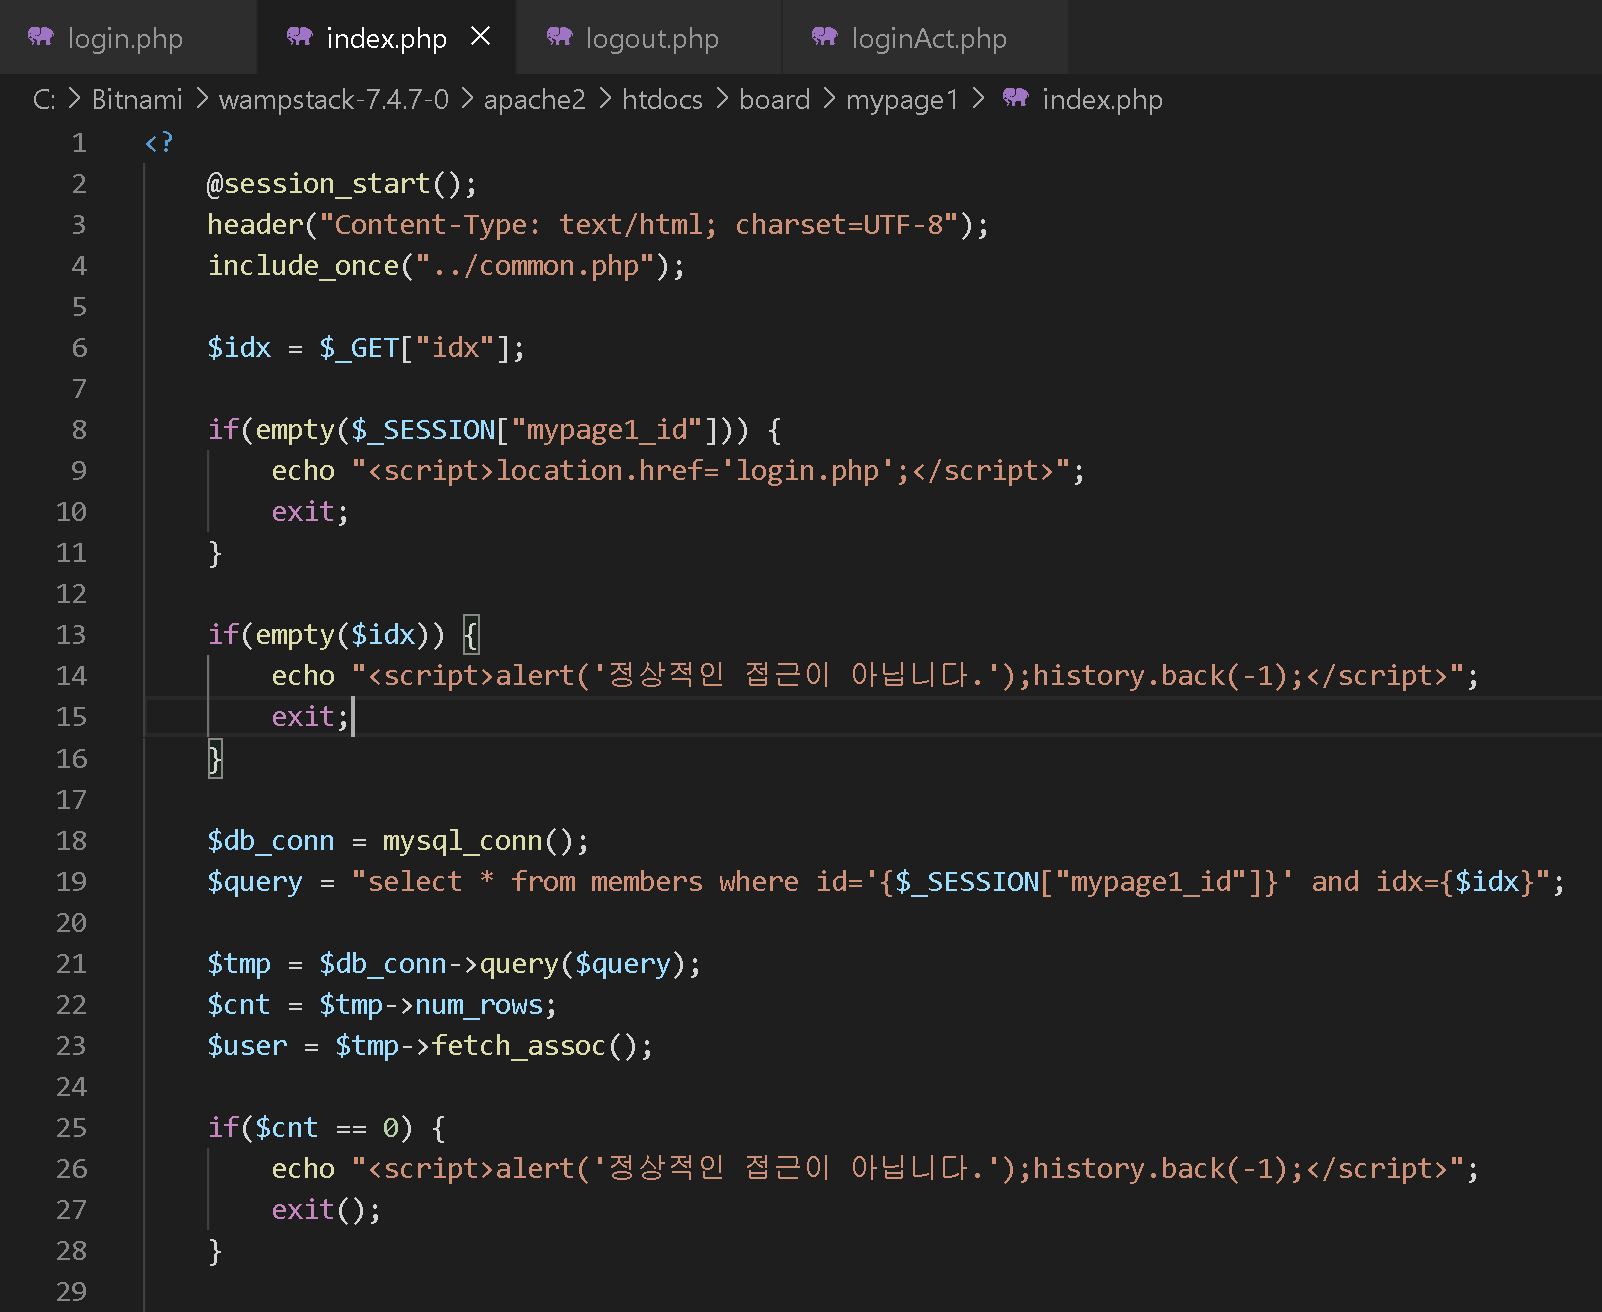1602x1312 pixels.
Task: Click PHP elephant icon on logout.php tab
Action: coord(560,37)
